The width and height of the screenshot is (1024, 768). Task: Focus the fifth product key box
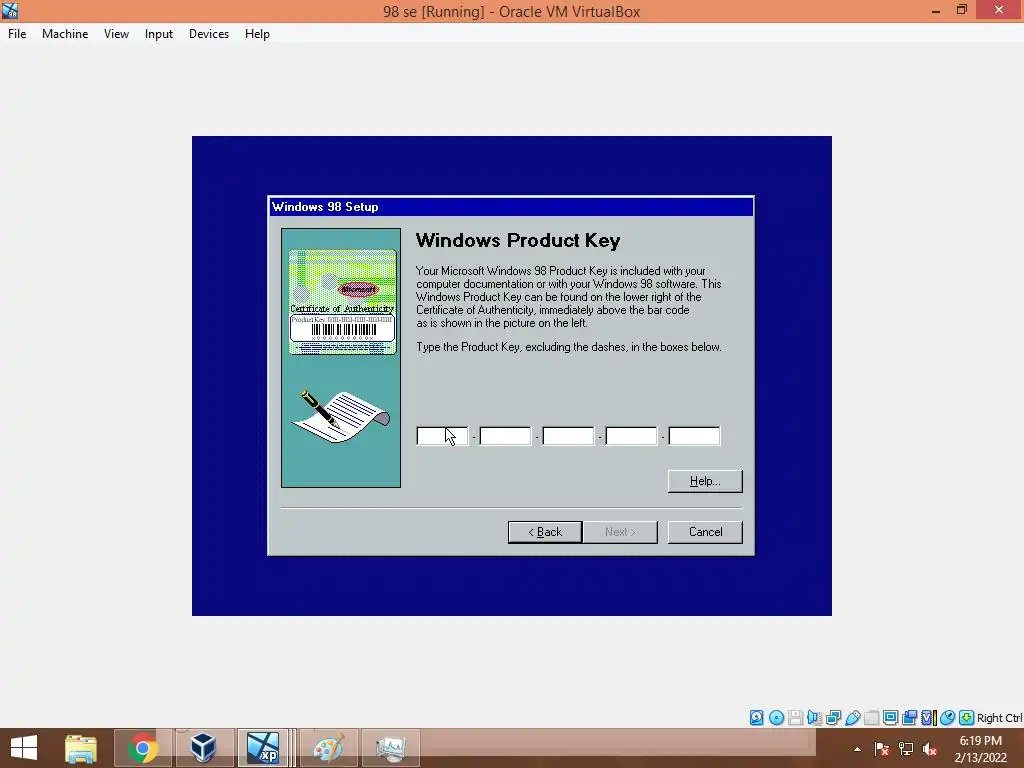(694, 436)
